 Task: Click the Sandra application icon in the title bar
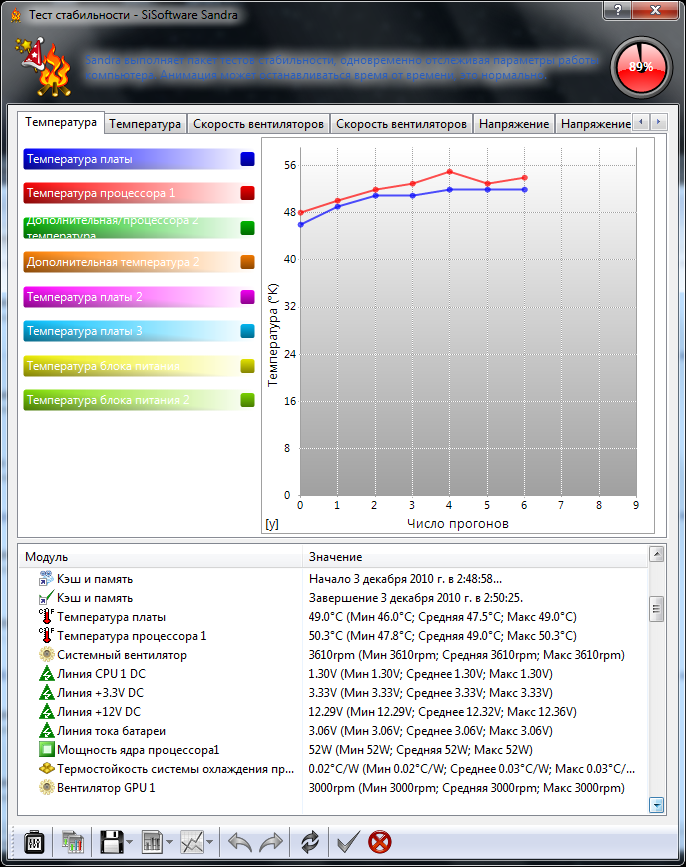coord(16,15)
